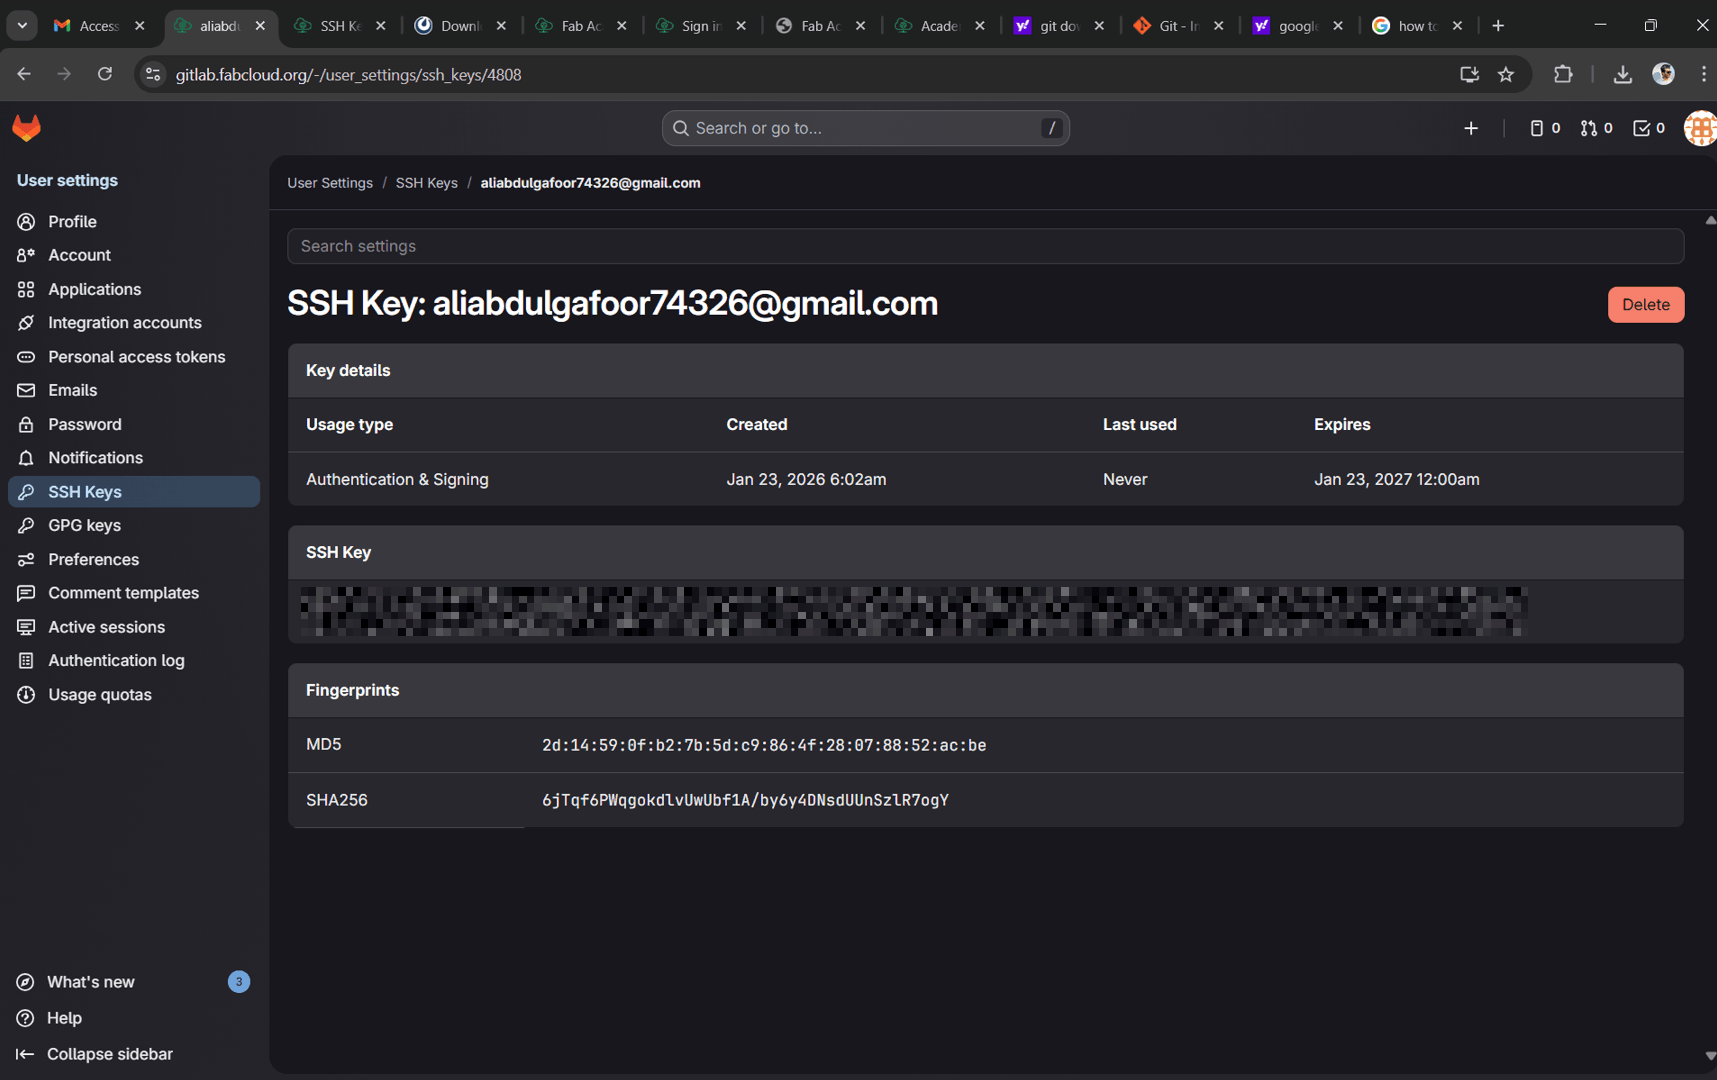
Task: Open Personal access tokens page
Action: (134, 357)
